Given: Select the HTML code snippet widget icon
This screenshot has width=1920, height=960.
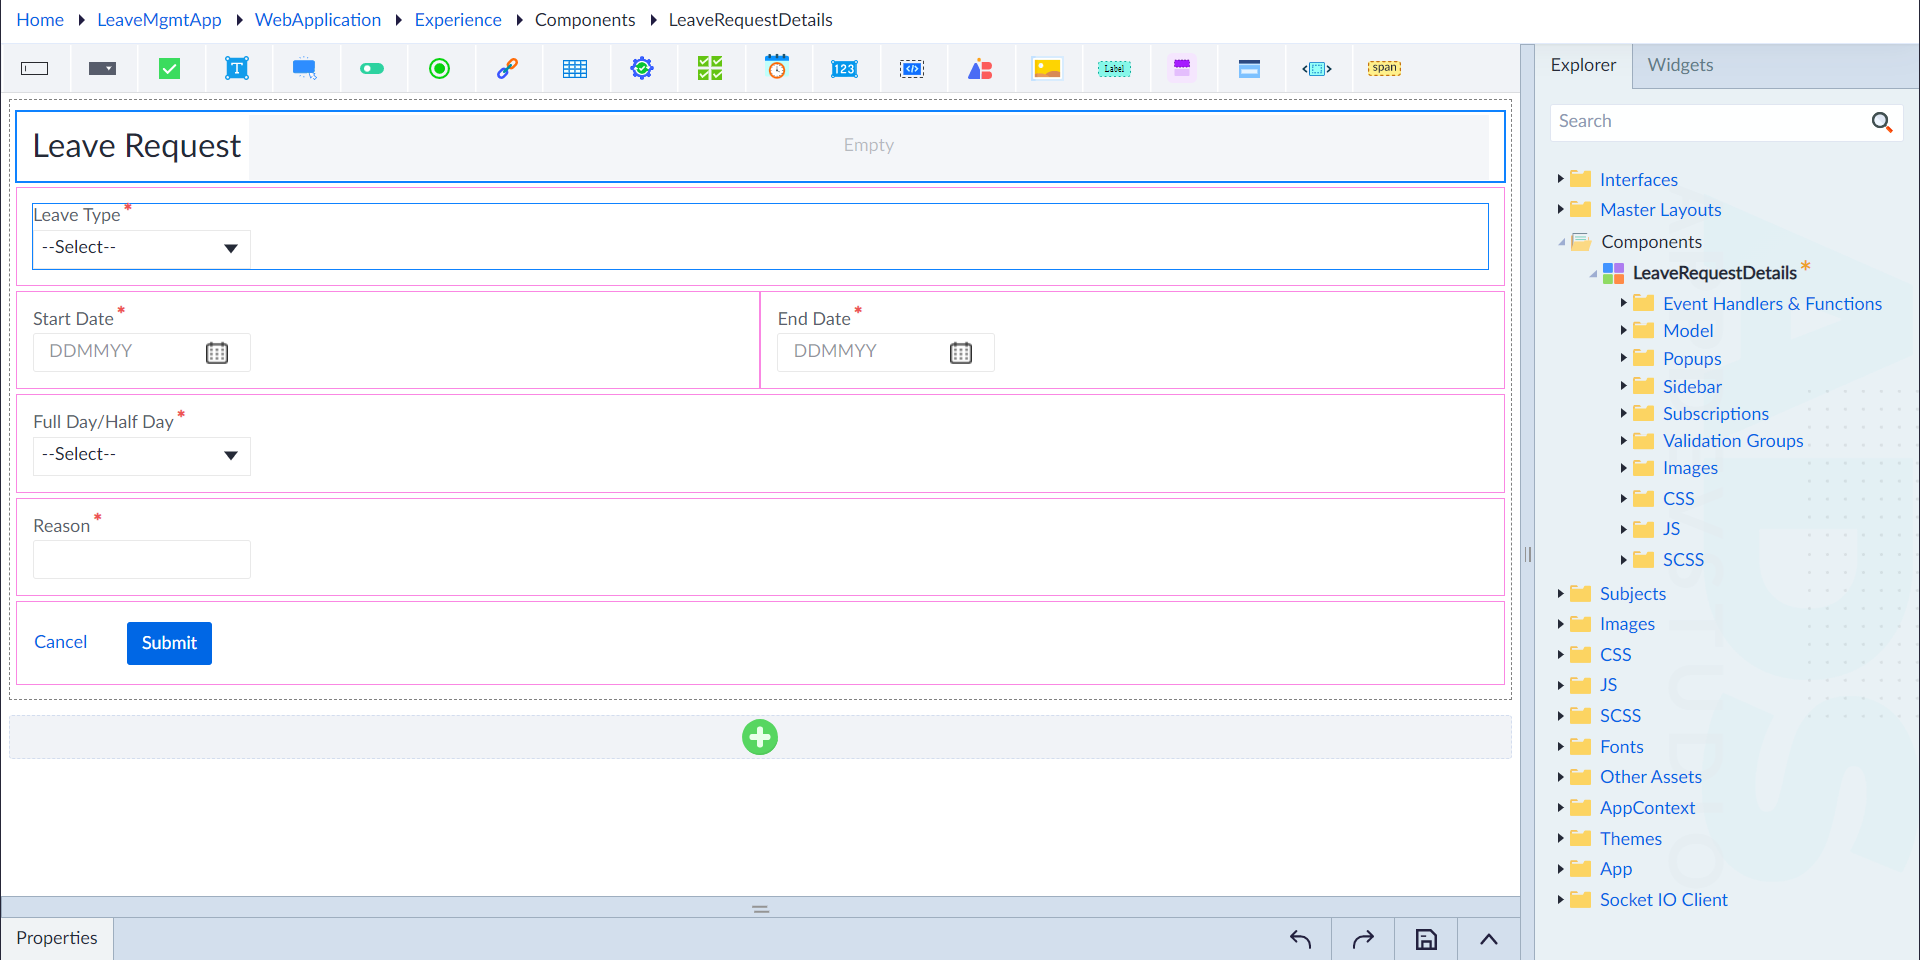Looking at the screenshot, I should [x=912, y=69].
